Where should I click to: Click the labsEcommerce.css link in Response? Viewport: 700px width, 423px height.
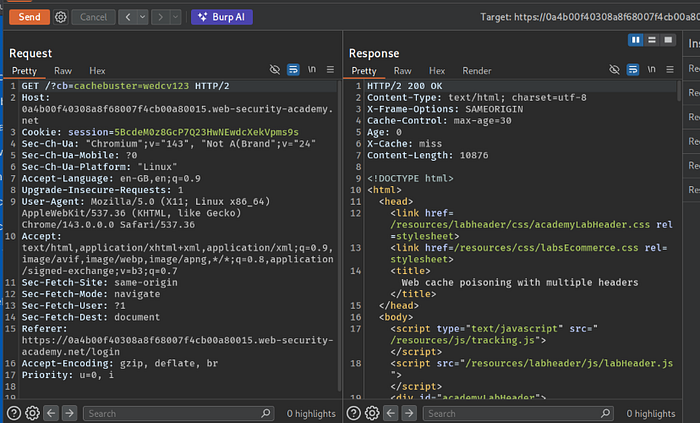point(549,248)
